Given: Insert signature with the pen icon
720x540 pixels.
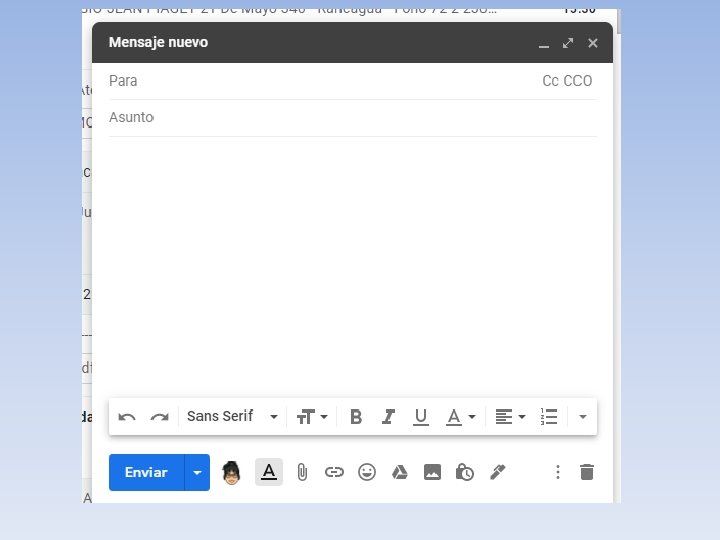Looking at the screenshot, I should point(498,472).
